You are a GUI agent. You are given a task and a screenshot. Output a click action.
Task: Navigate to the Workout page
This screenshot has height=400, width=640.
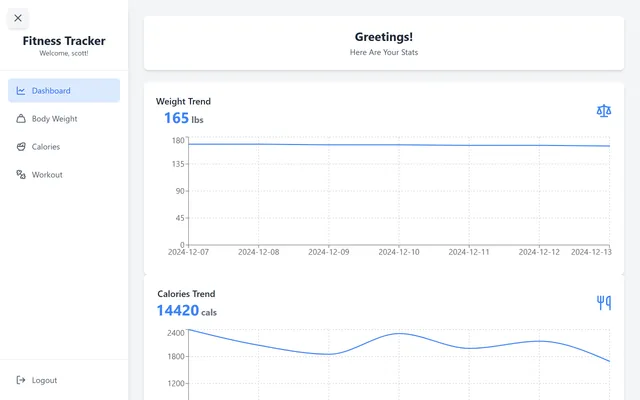64,175
